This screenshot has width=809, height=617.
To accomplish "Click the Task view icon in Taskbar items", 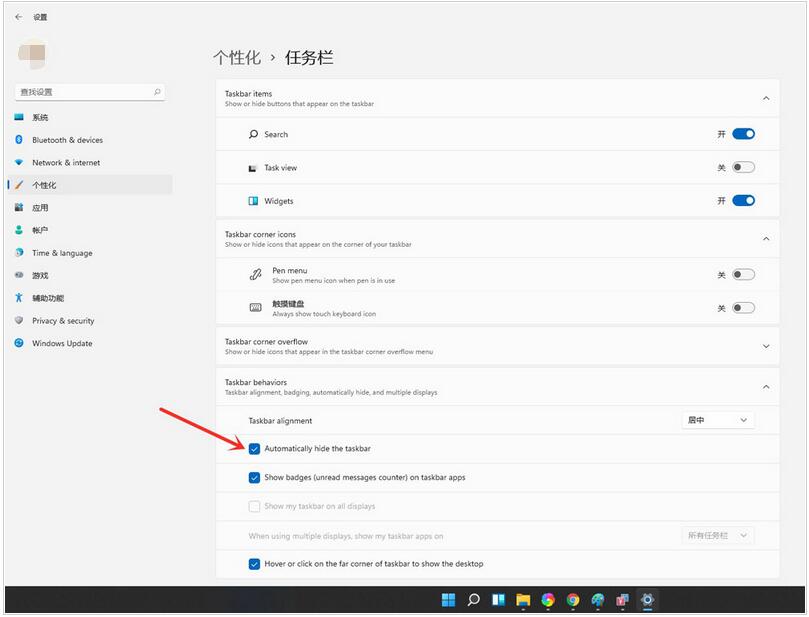I will point(253,168).
